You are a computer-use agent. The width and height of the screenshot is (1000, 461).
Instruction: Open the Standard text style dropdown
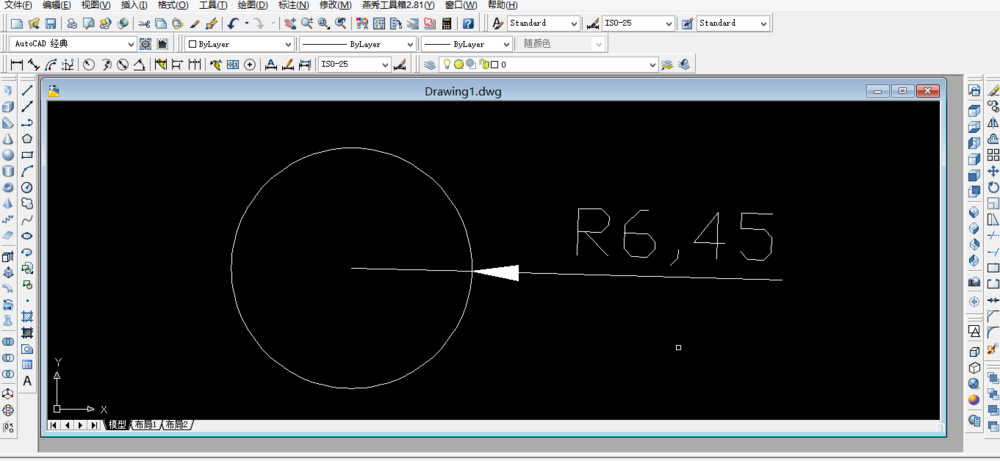543,24
